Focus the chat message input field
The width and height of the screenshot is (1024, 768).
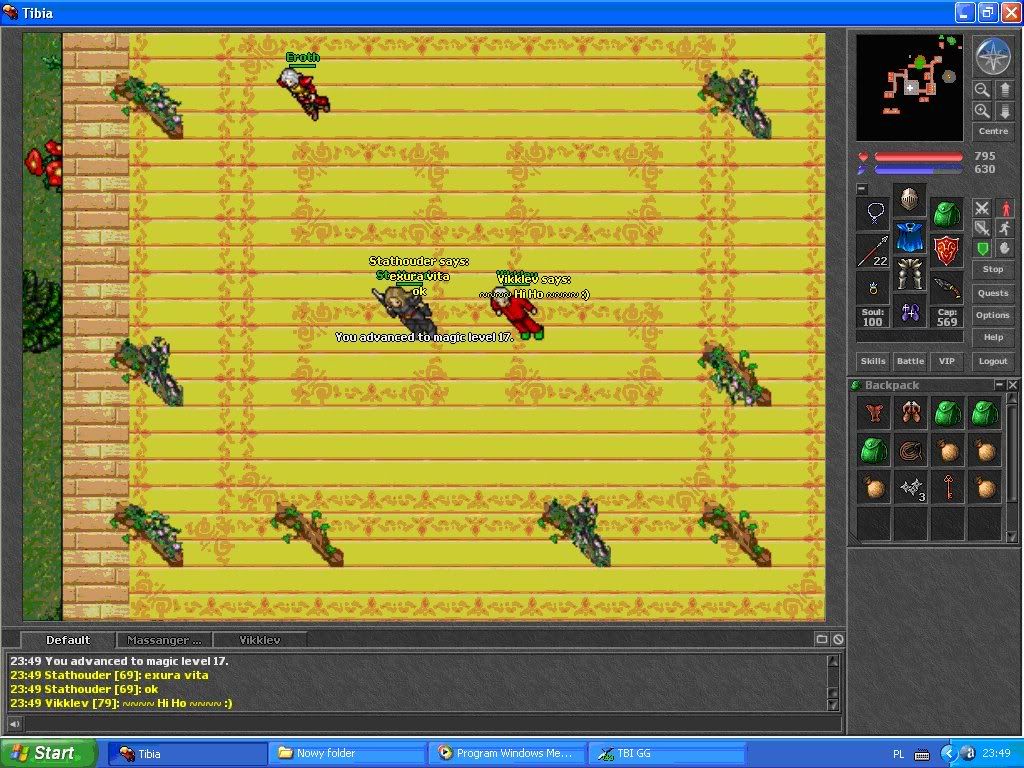[x=432, y=723]
